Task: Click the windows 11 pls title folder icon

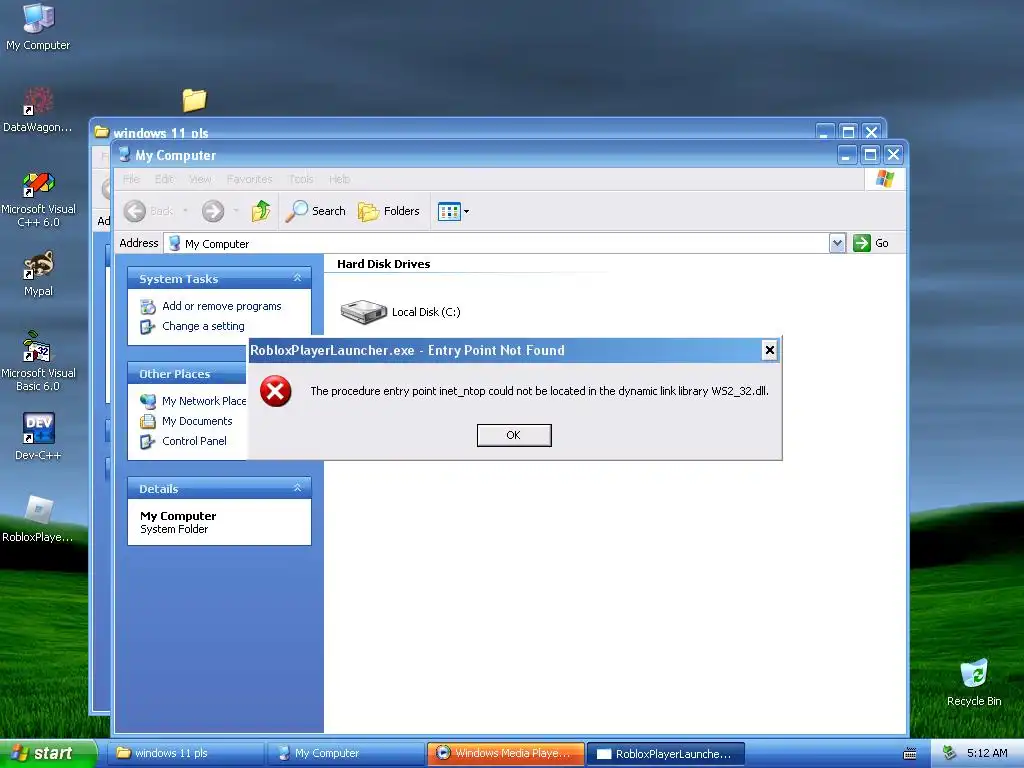Action: tap(101, 132)
